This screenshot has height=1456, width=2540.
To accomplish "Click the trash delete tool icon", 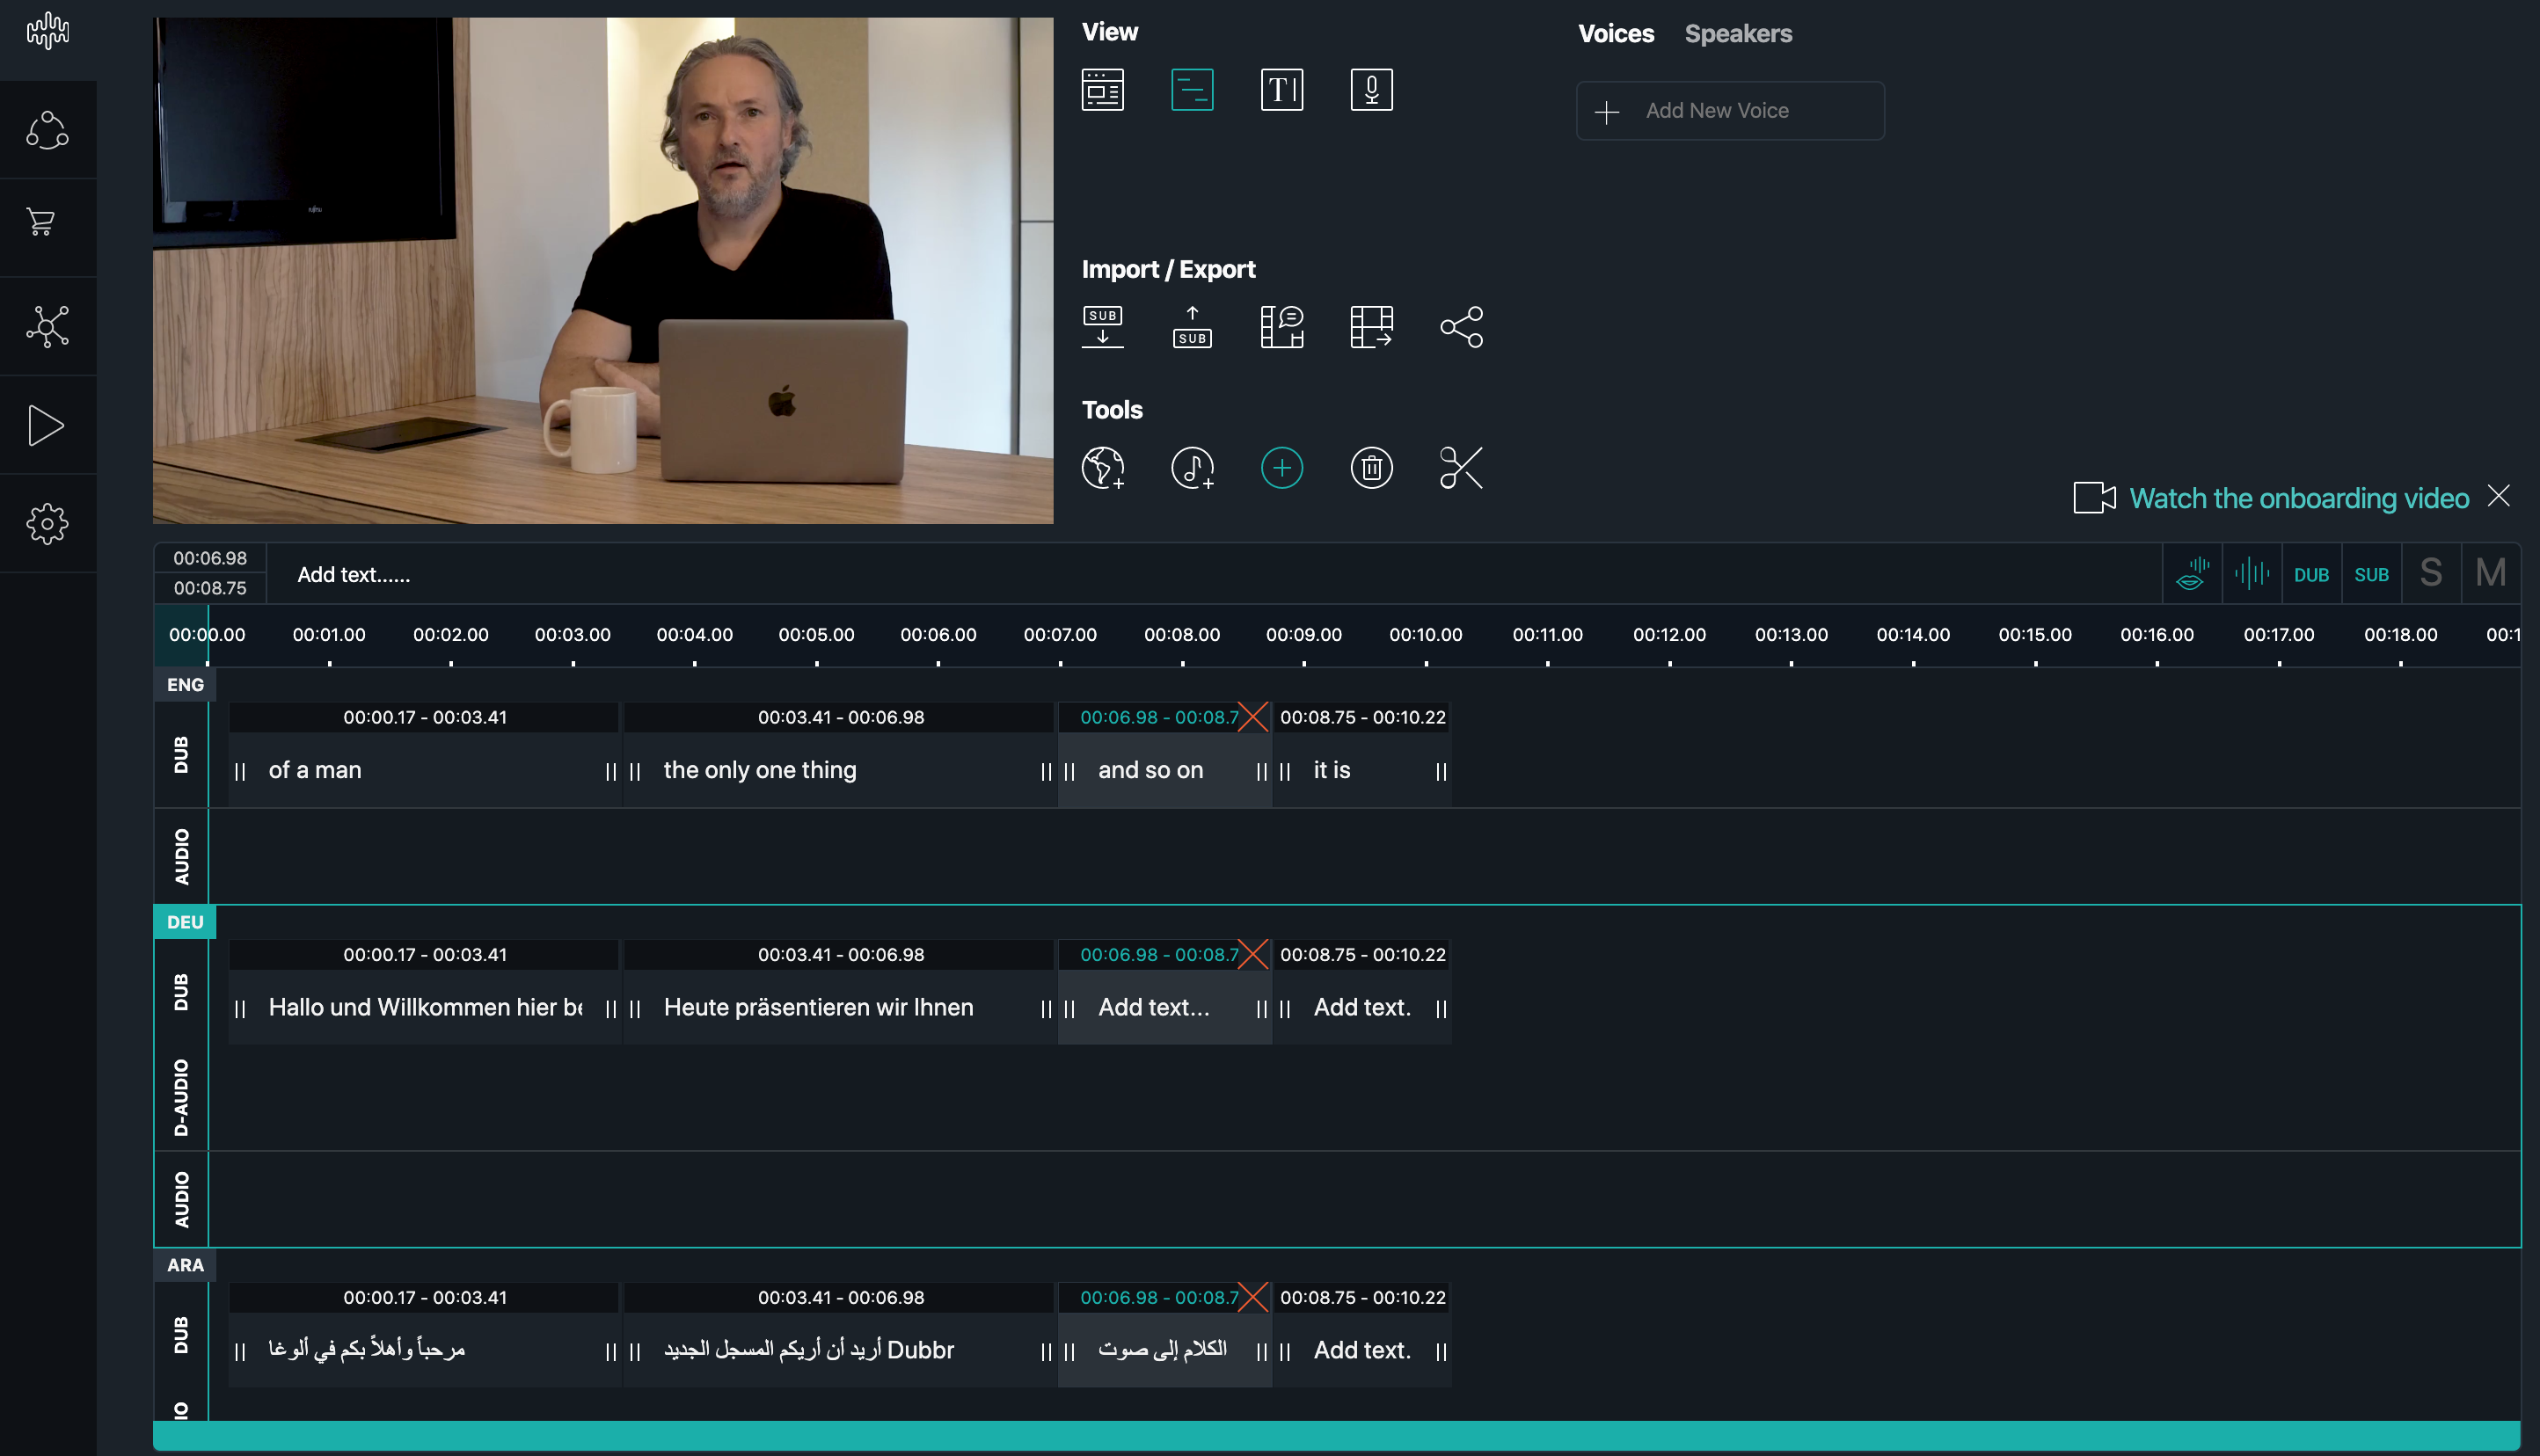I will [x=1371, y=468].
